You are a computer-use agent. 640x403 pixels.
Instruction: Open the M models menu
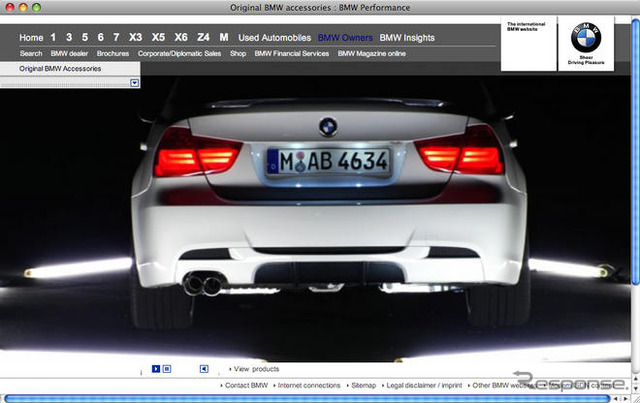[224, 37]
